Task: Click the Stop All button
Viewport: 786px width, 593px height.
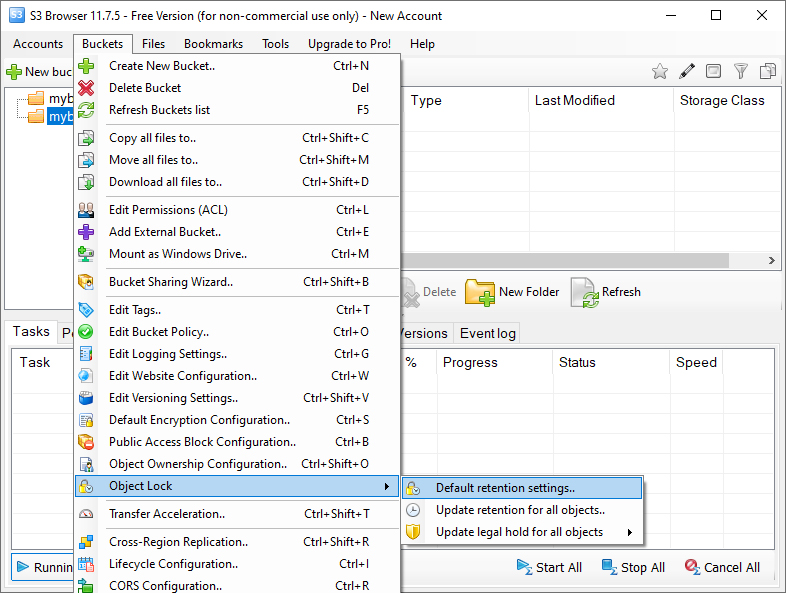Action: (x=633, y=567)
